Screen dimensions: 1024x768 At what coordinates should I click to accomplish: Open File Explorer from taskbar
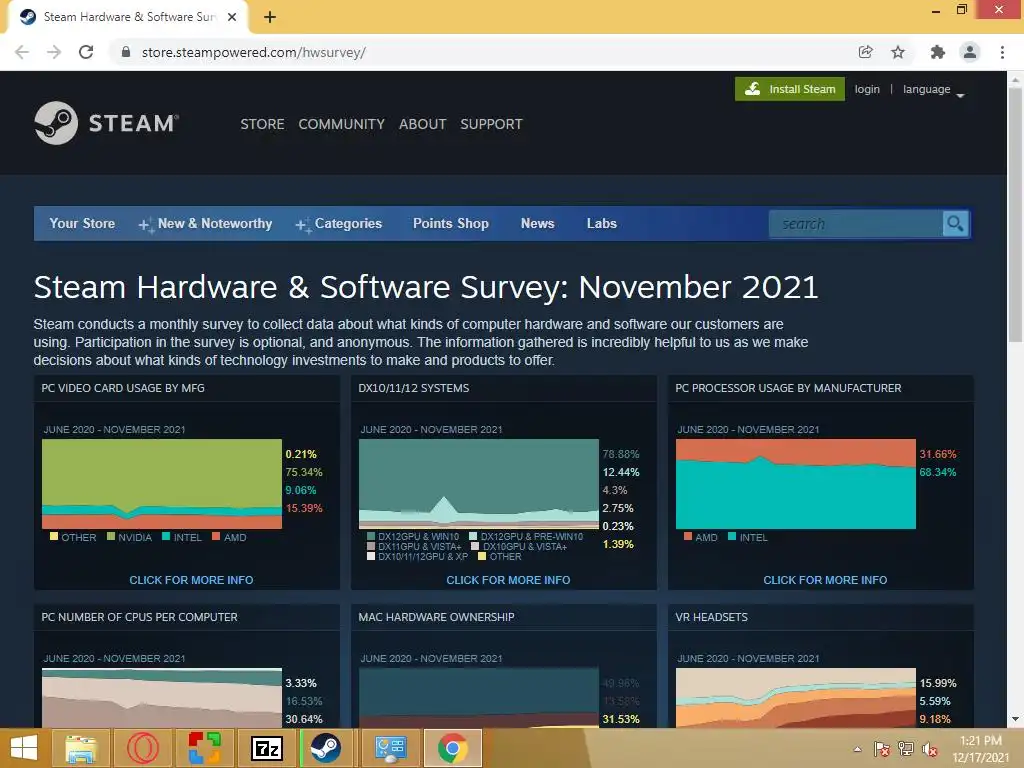point(81,748)
